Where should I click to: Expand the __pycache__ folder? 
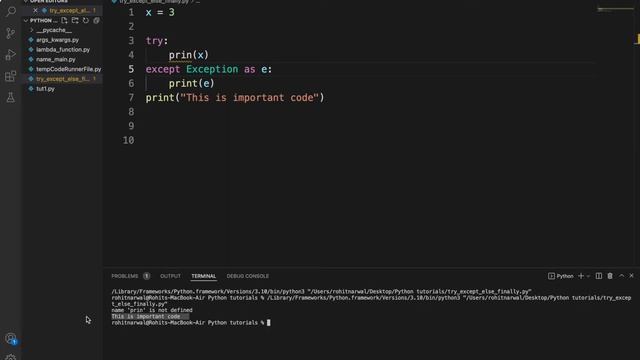pyautogui.click(x=54, y=30)
